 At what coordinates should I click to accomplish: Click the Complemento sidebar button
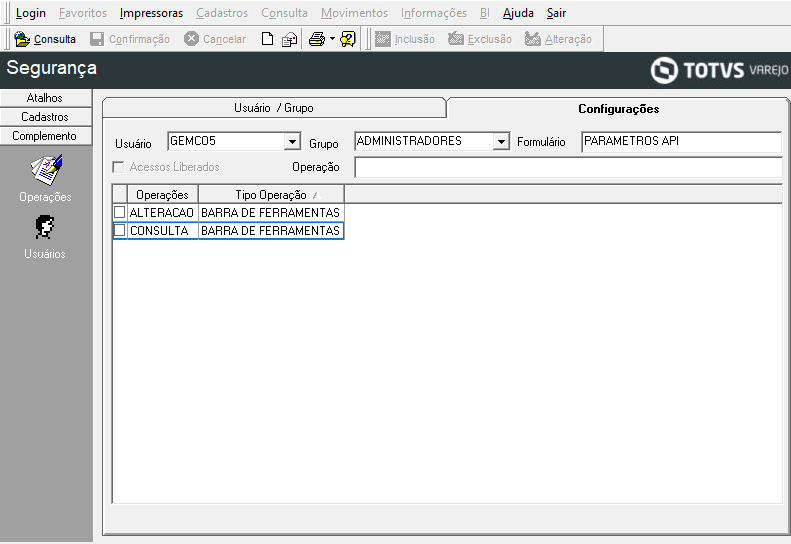pyautogui.click(x=45, y=136)
